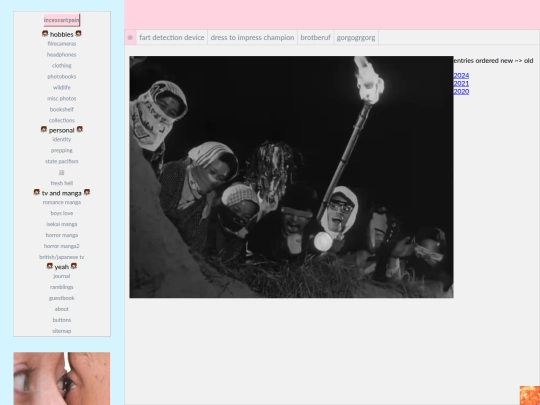Click the face icon after the hobbies heading
The height and width of the screenshot is (405, 540).
click(79, 33)
